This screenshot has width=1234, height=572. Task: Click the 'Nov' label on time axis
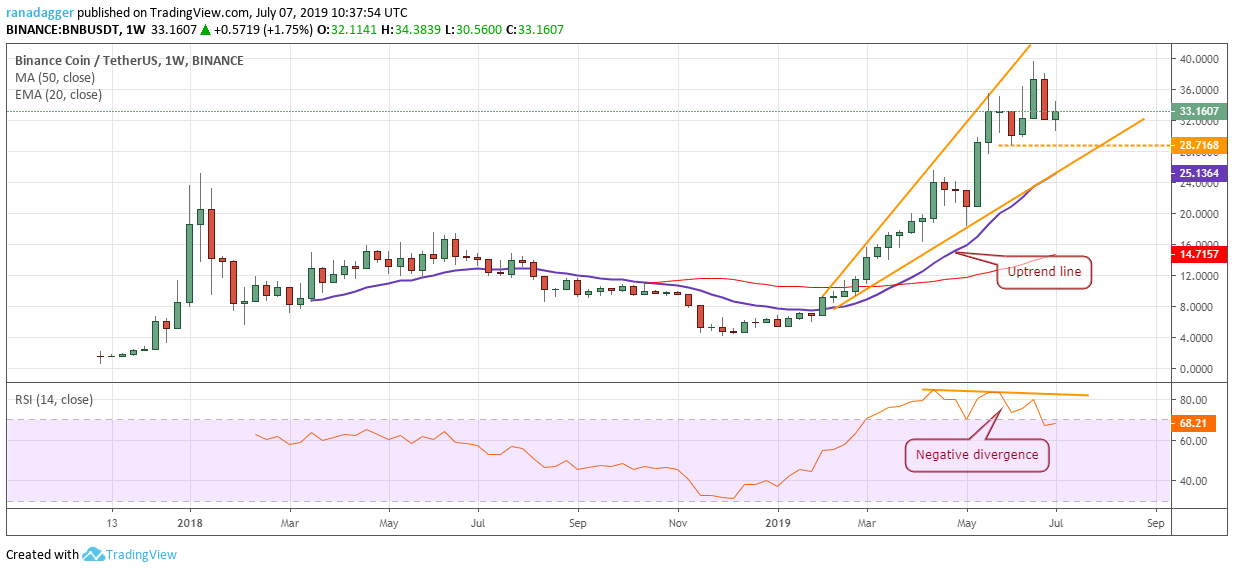coord(678,523)
